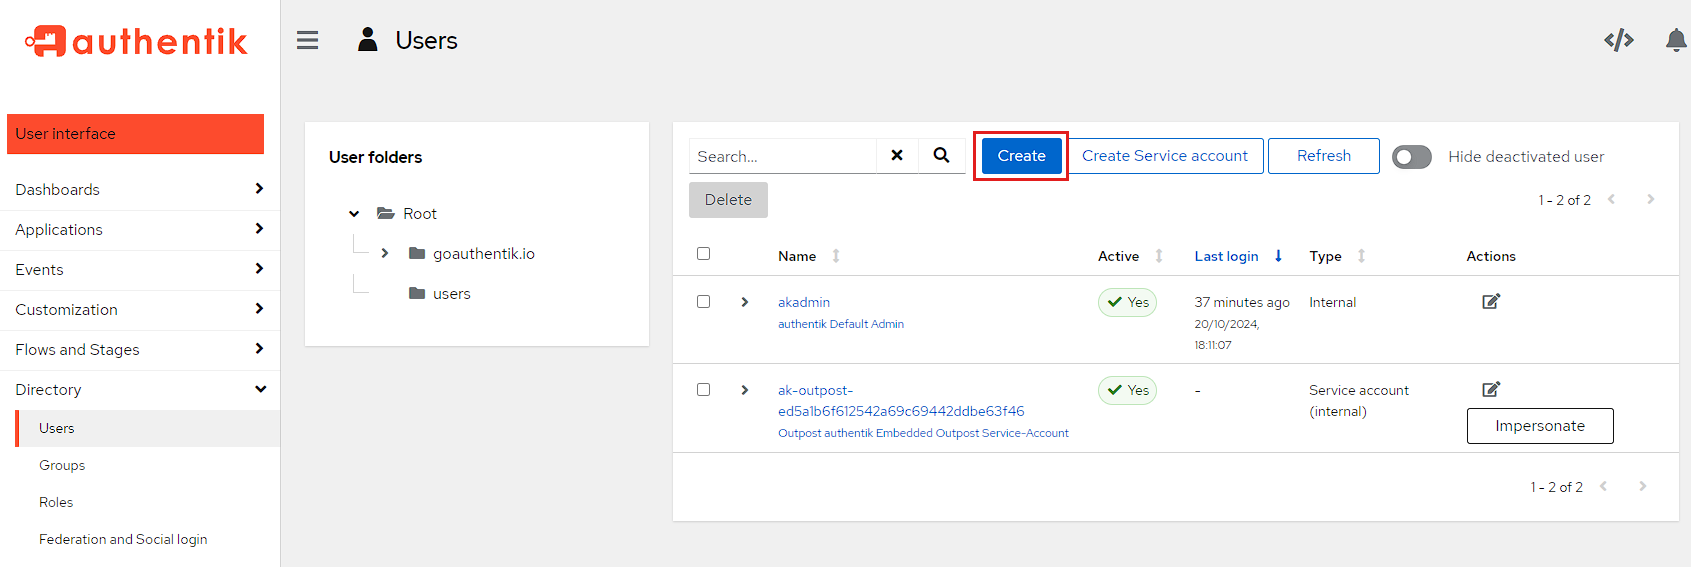This screenshot has width=1691, height=567.
Task: Click the Impersonate button
Action: pos(1539,426)
